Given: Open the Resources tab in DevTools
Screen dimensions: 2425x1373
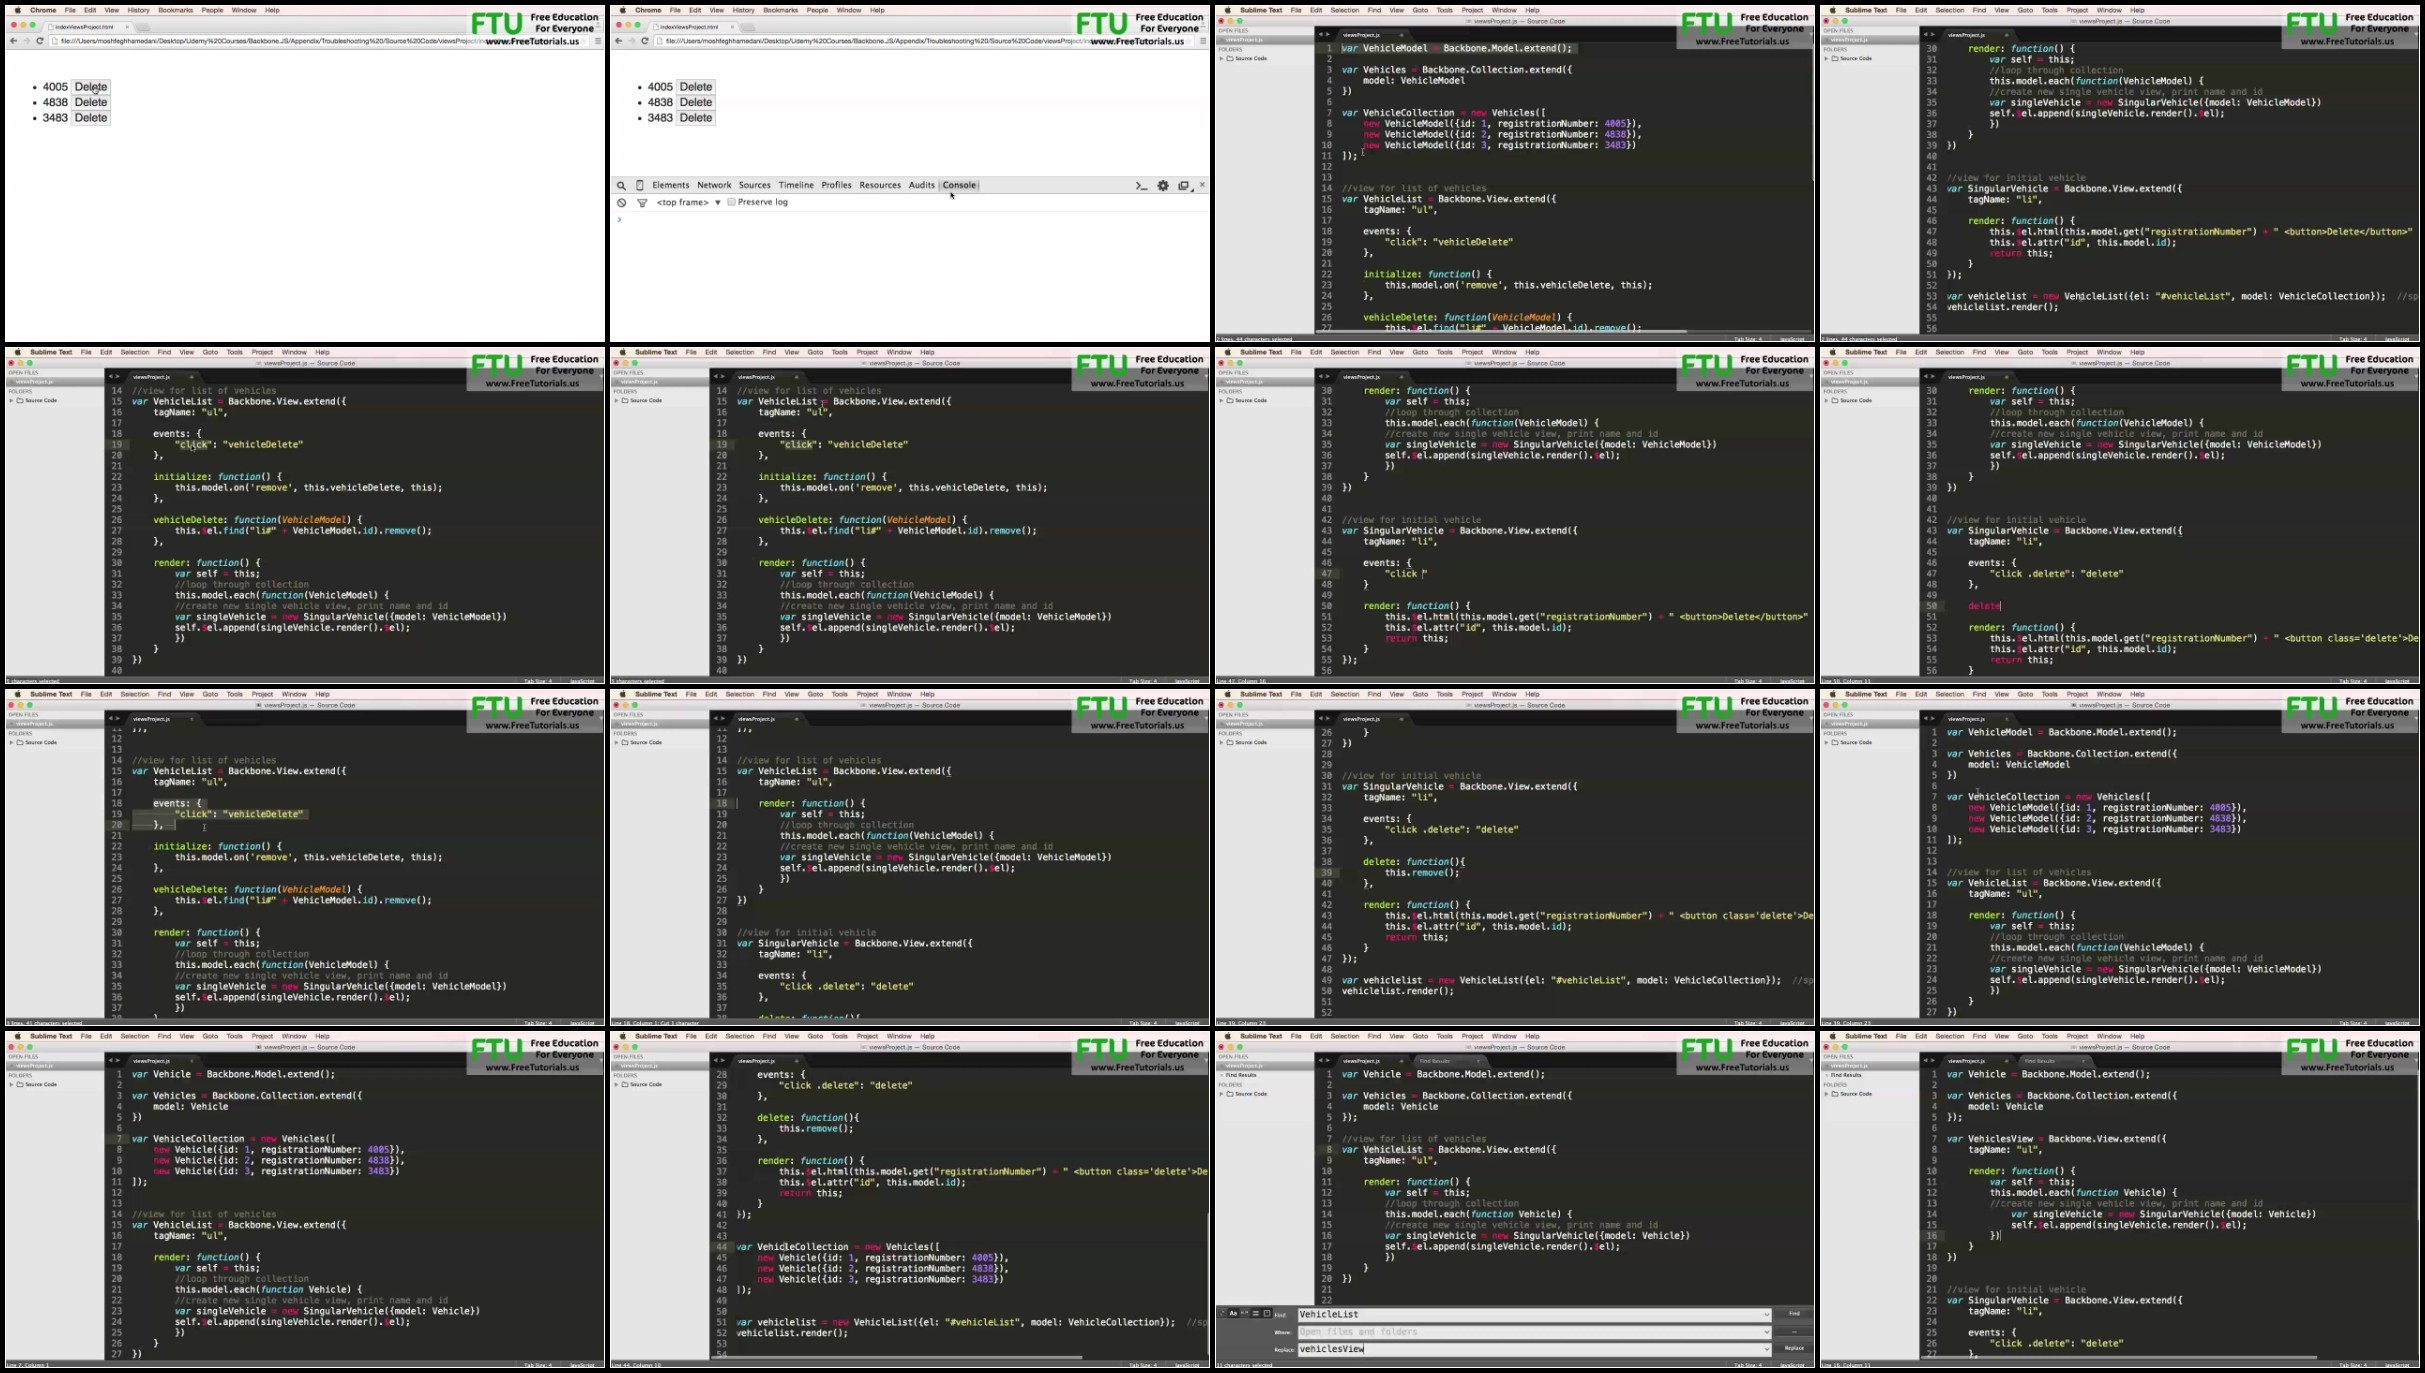Looking at the screenshot, I should [880, 185].
